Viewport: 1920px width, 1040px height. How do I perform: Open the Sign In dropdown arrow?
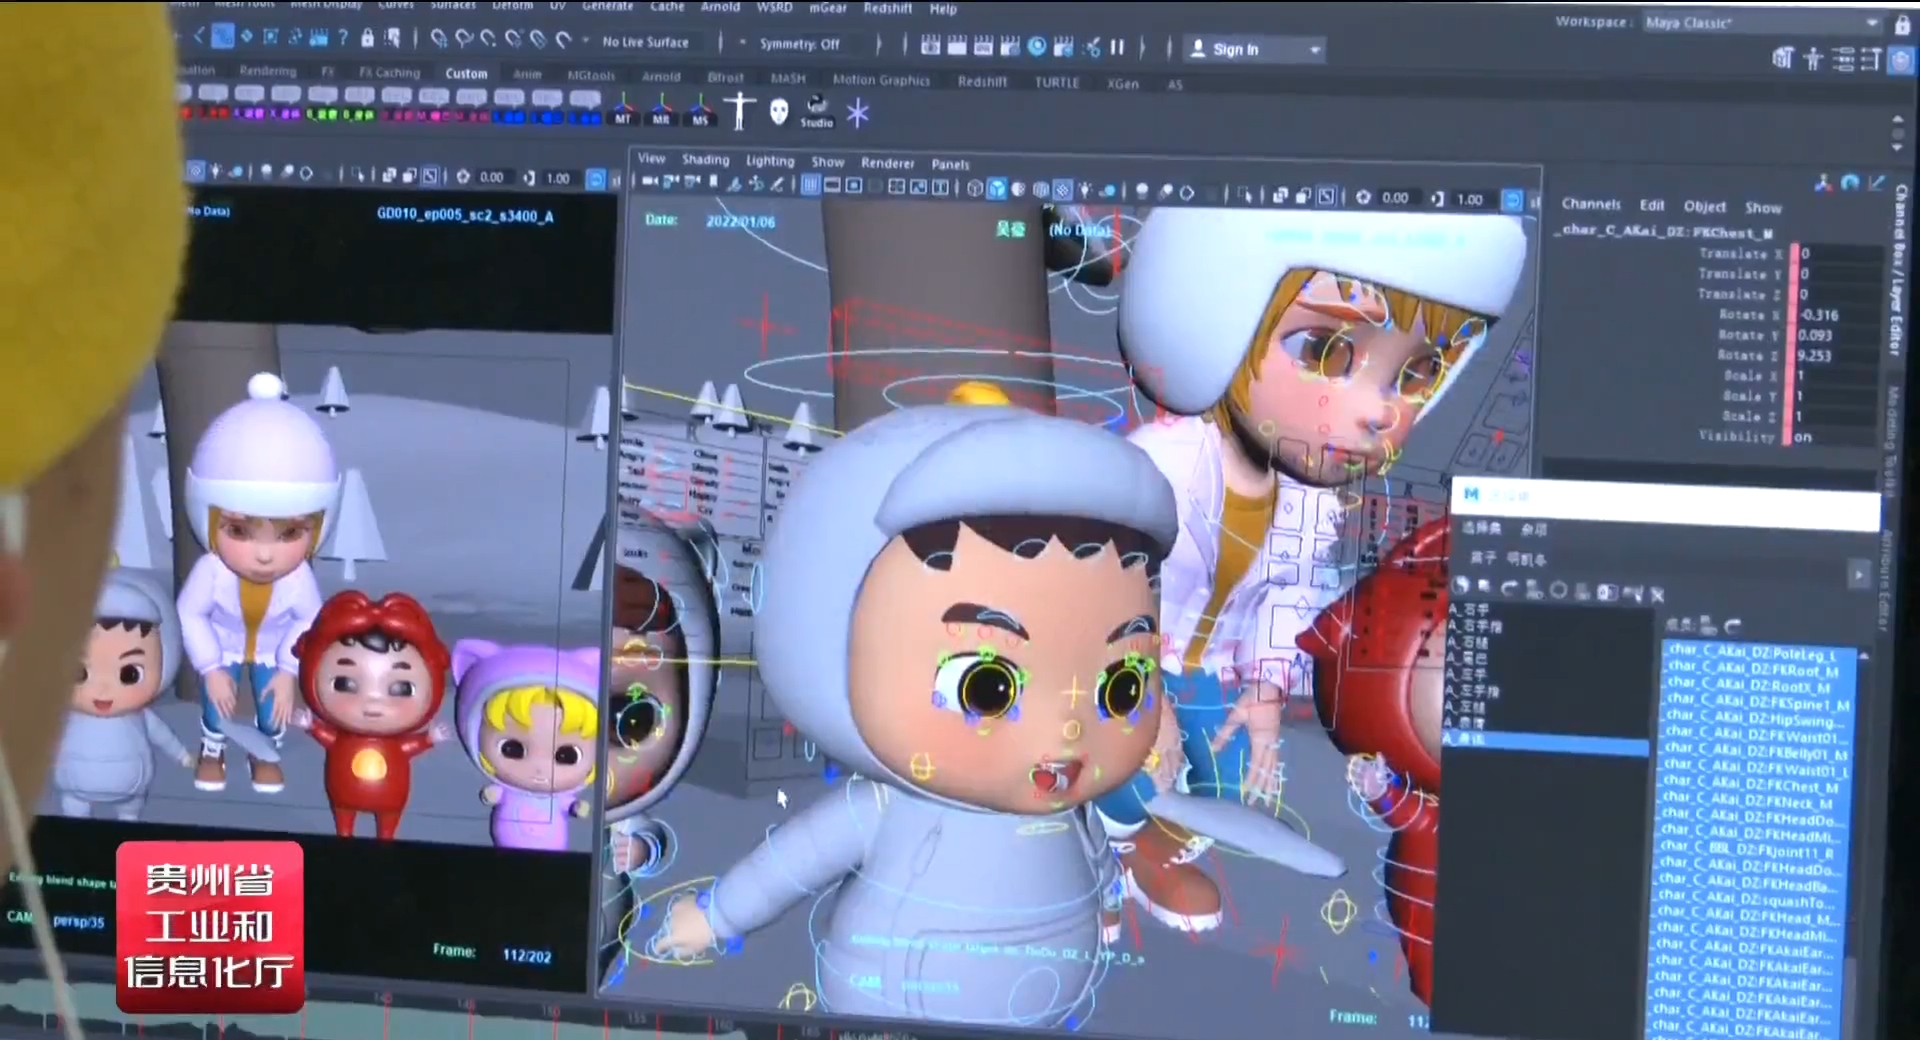[x=1315, y=50]
